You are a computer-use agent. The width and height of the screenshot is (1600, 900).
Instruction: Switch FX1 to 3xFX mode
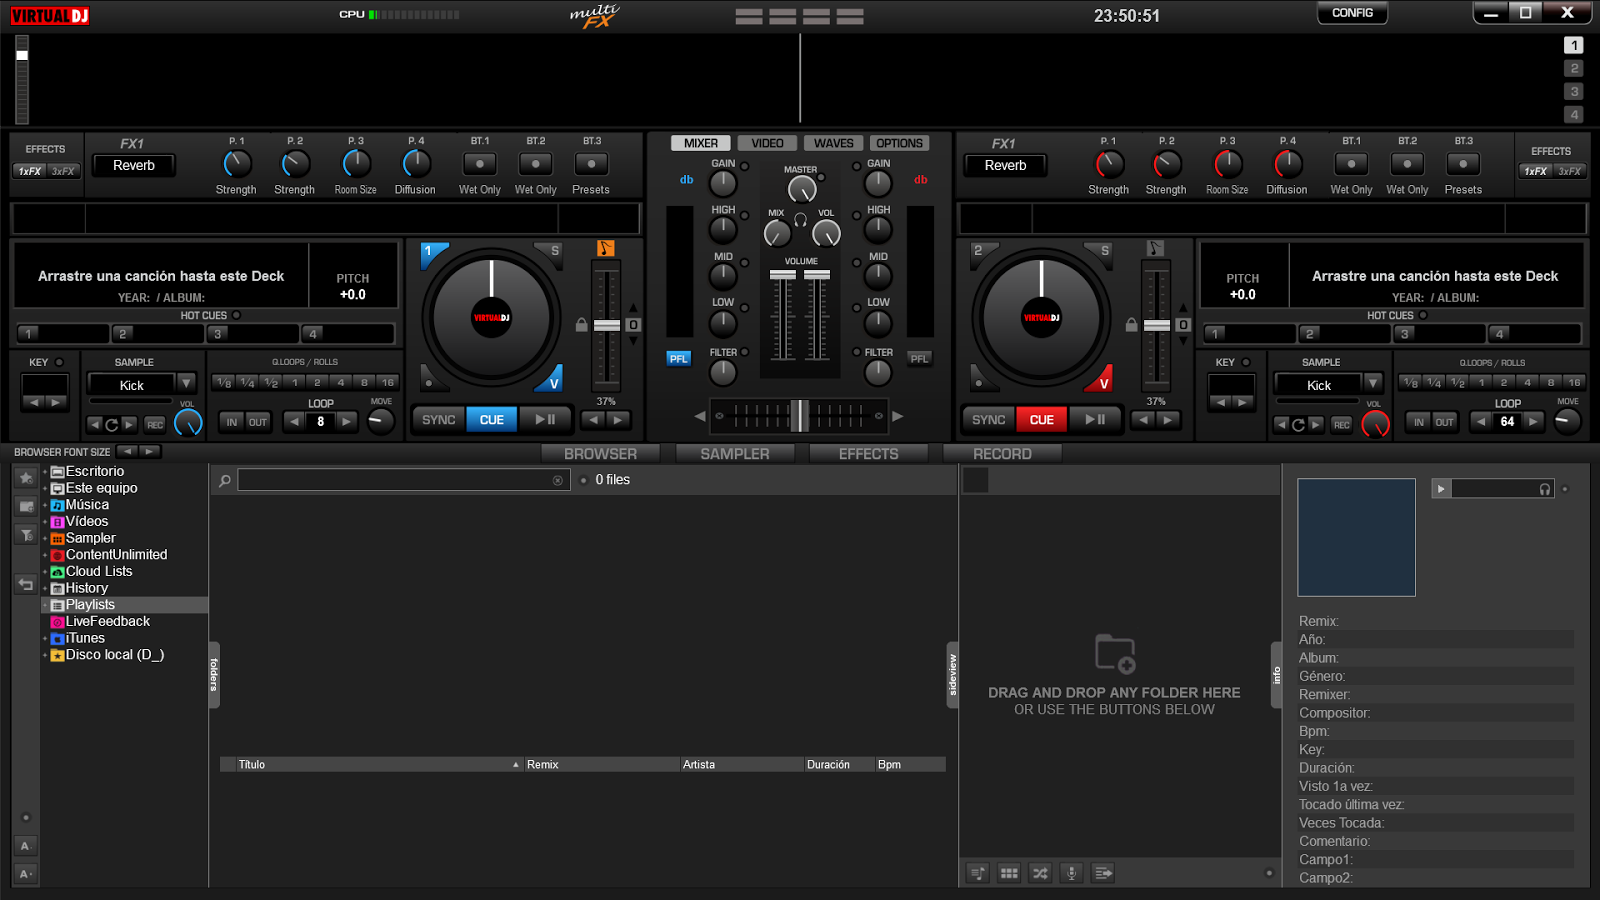click(x=60, y=172)
